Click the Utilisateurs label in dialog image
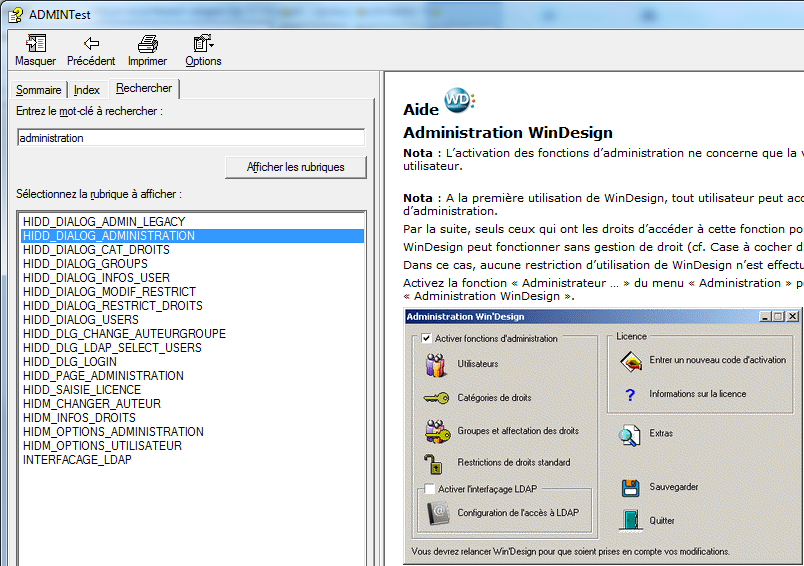The height and width of the screenshot is (566, 804). pos(477,364)
